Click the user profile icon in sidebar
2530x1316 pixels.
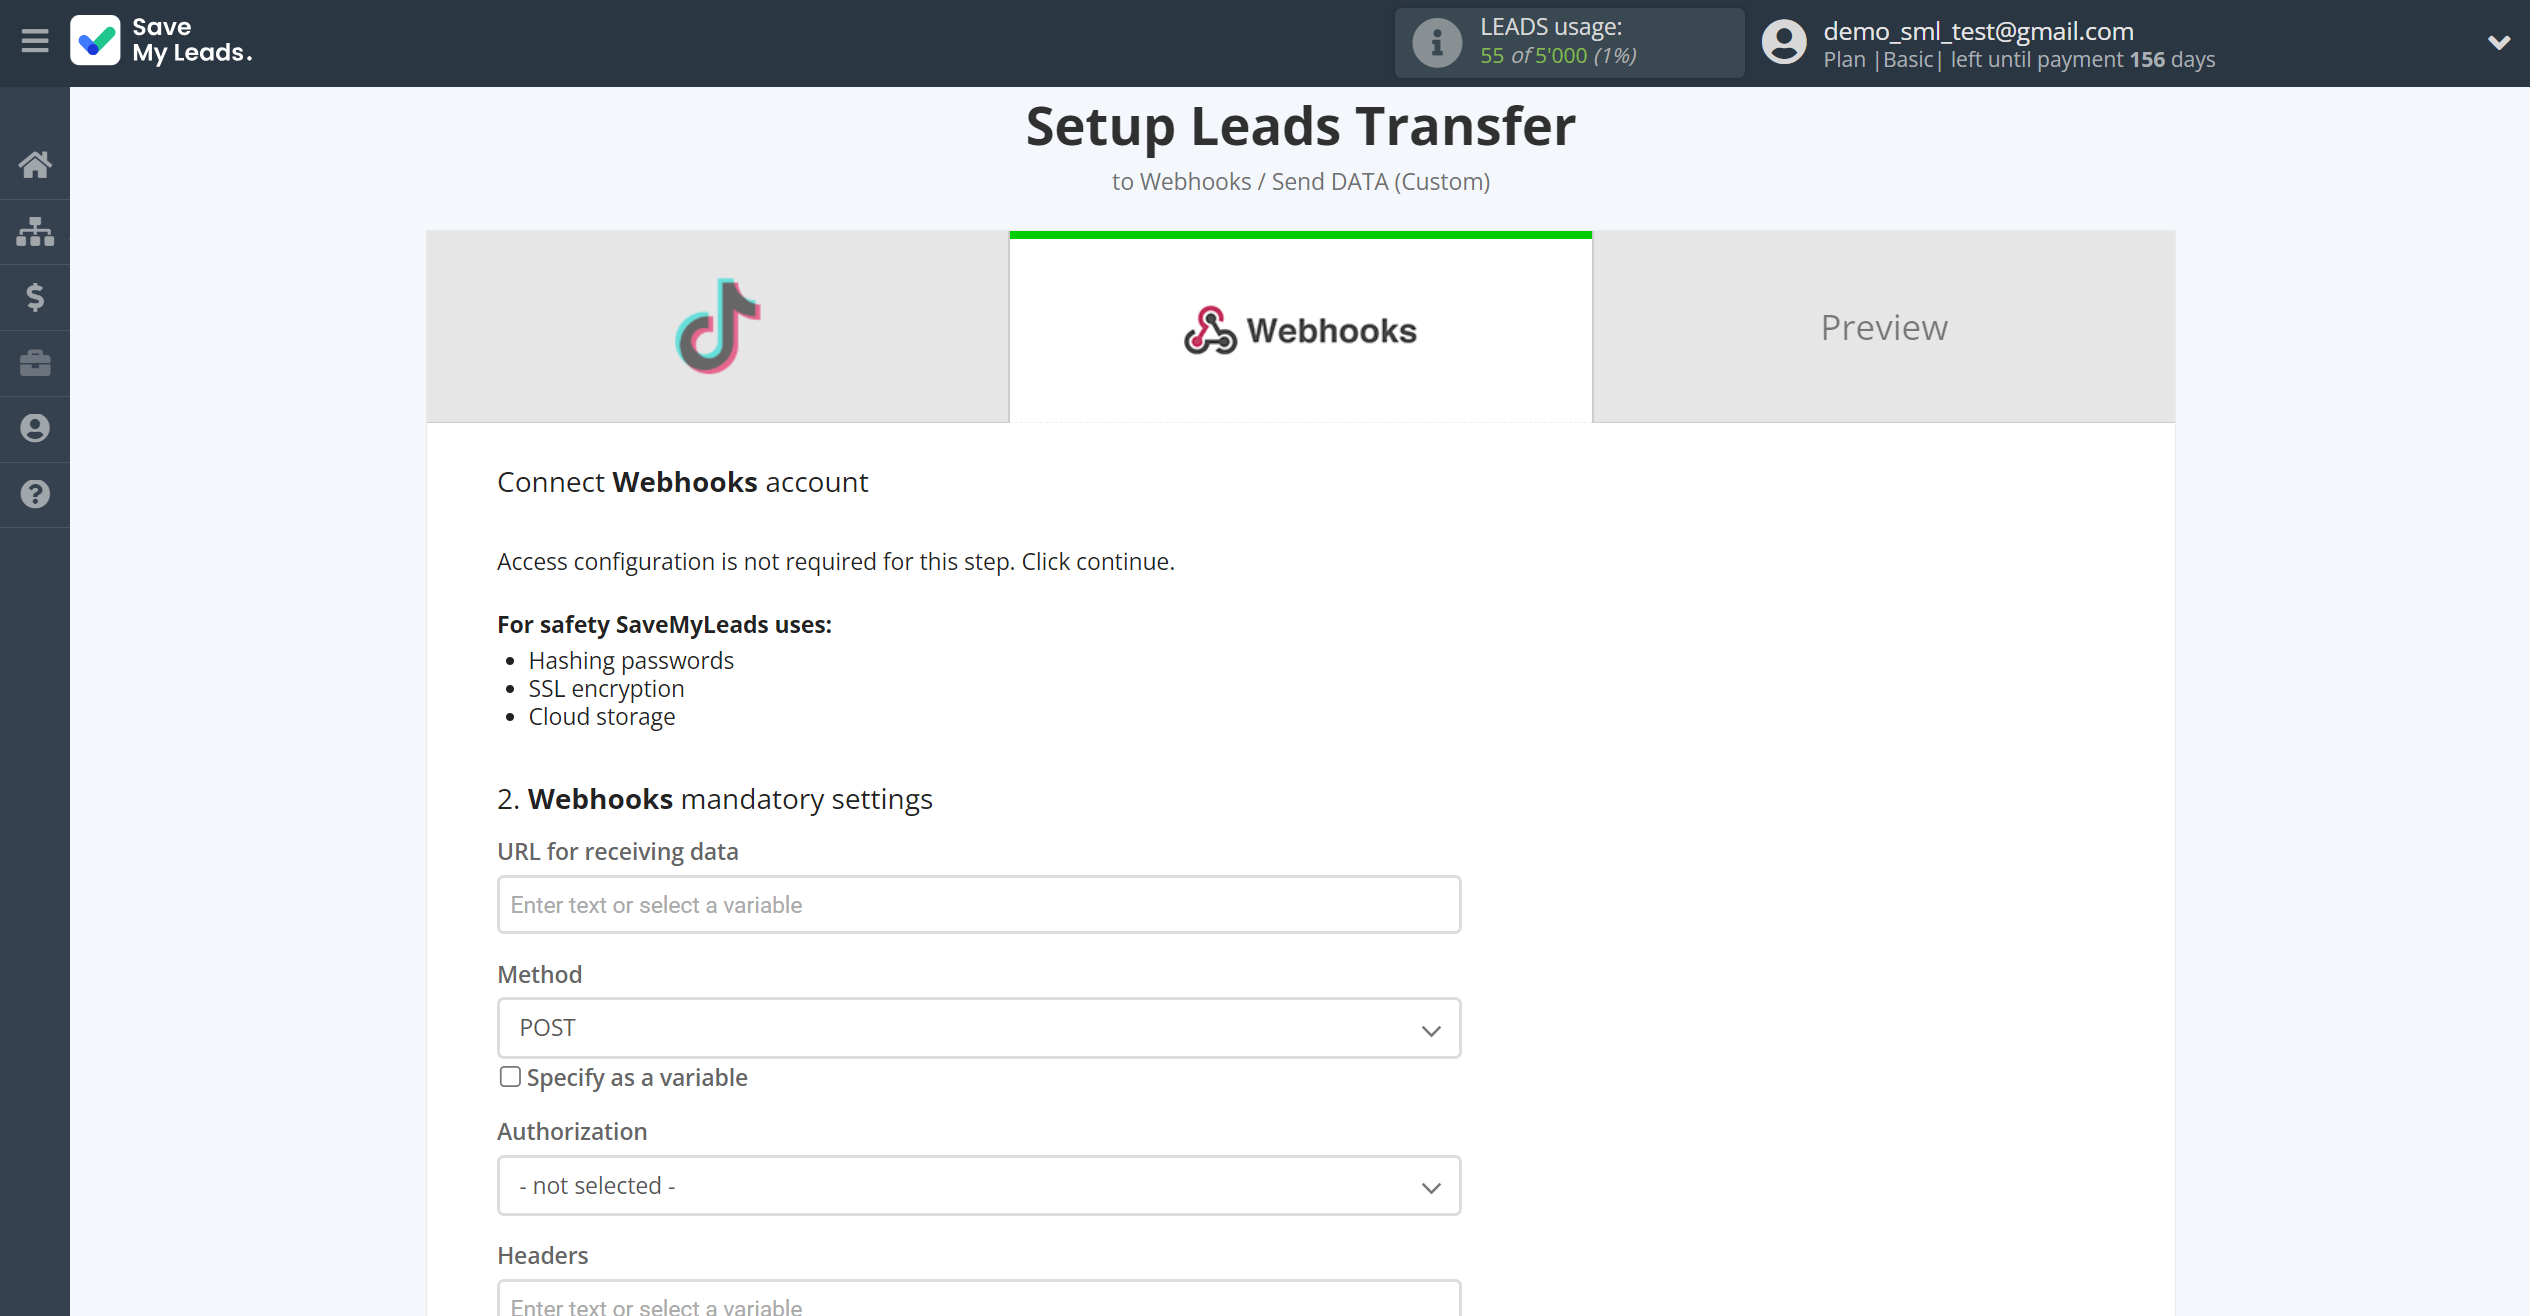point(35,427)
